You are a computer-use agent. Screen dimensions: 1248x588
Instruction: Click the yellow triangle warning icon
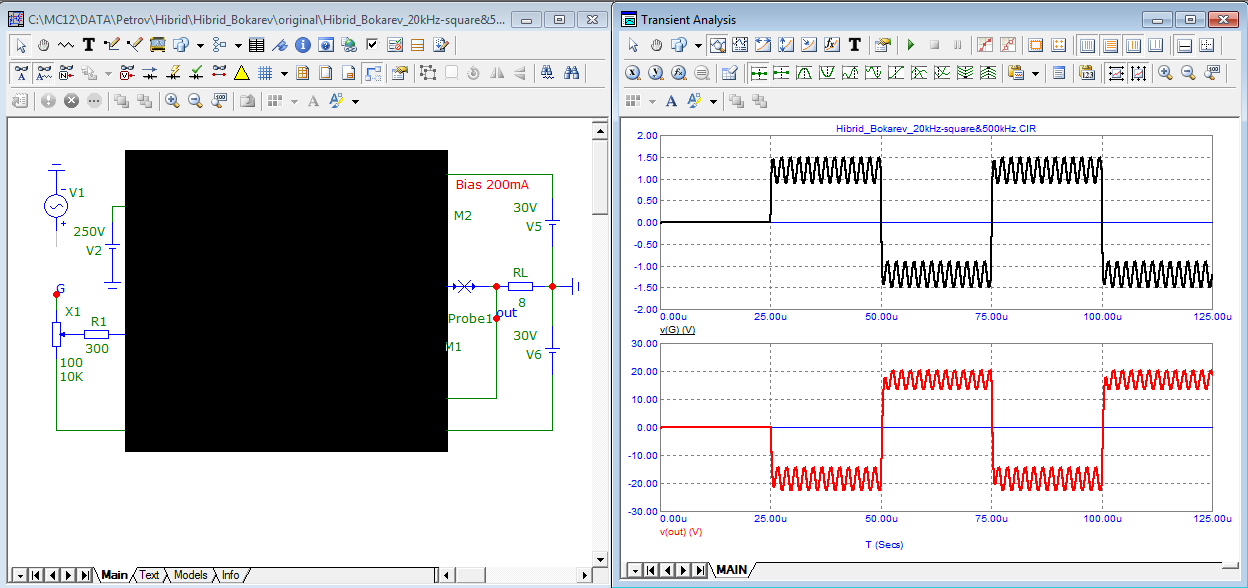(x=241, y=73)
